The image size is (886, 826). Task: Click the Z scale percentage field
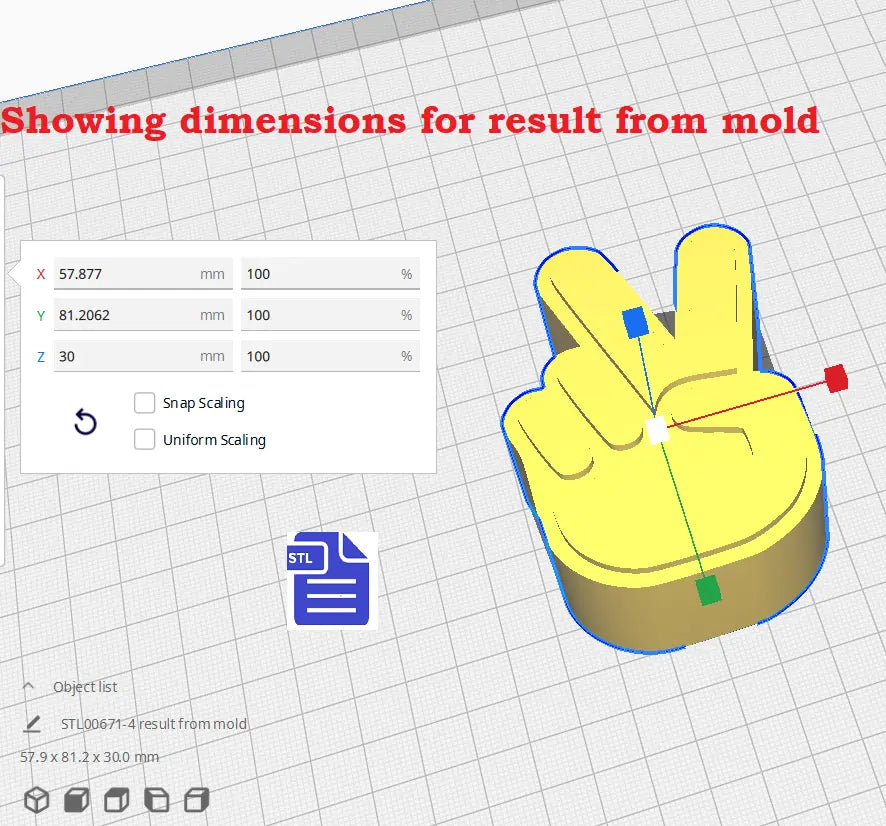click(x=320, y=356)
